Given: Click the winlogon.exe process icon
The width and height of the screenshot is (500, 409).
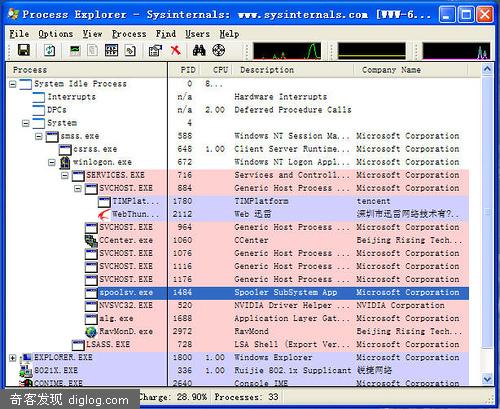Looking at the screenshot, I should [x=65, y=163].
